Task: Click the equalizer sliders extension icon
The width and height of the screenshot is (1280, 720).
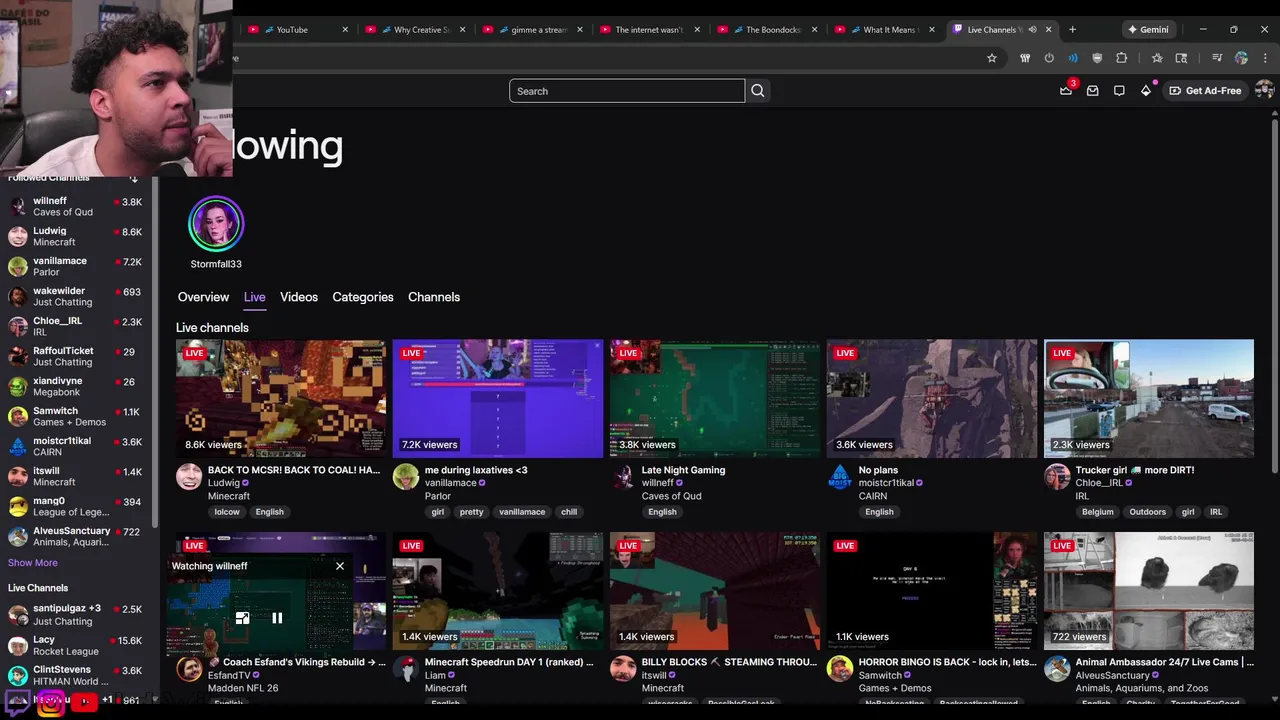Action: (1025, 58)
